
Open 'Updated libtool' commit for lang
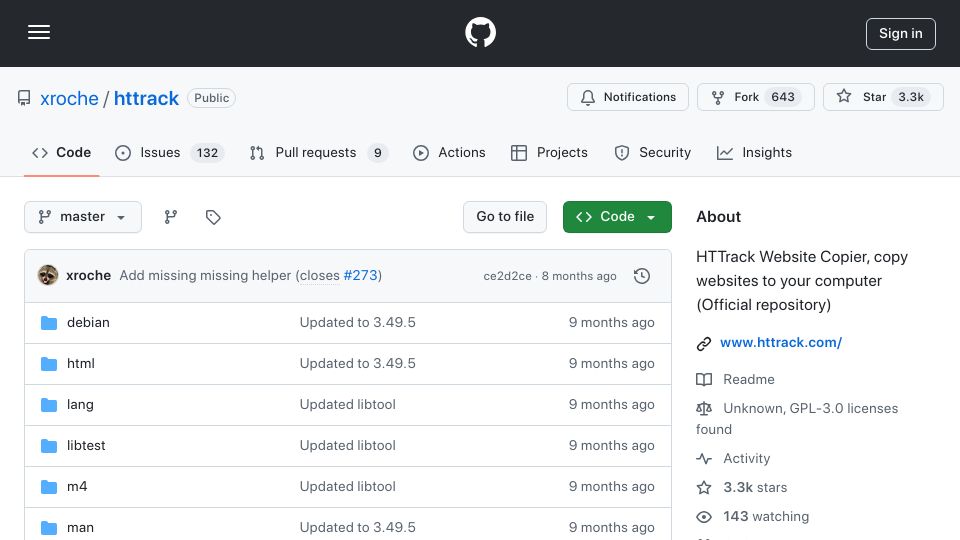[348, 405]
